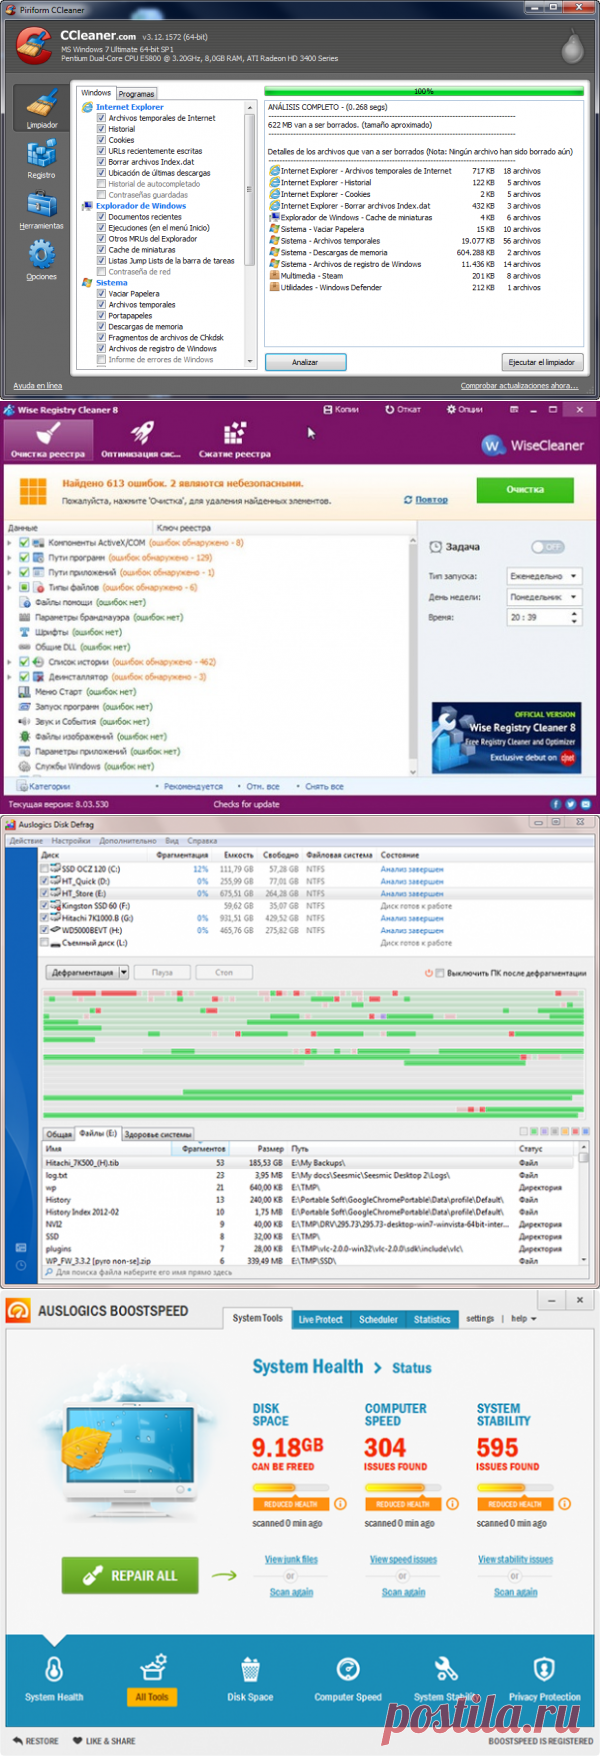Click Comprobar actualizaciones ahora link
The height and width of the screenshot is (1756, 600).
tap(519, 386)
